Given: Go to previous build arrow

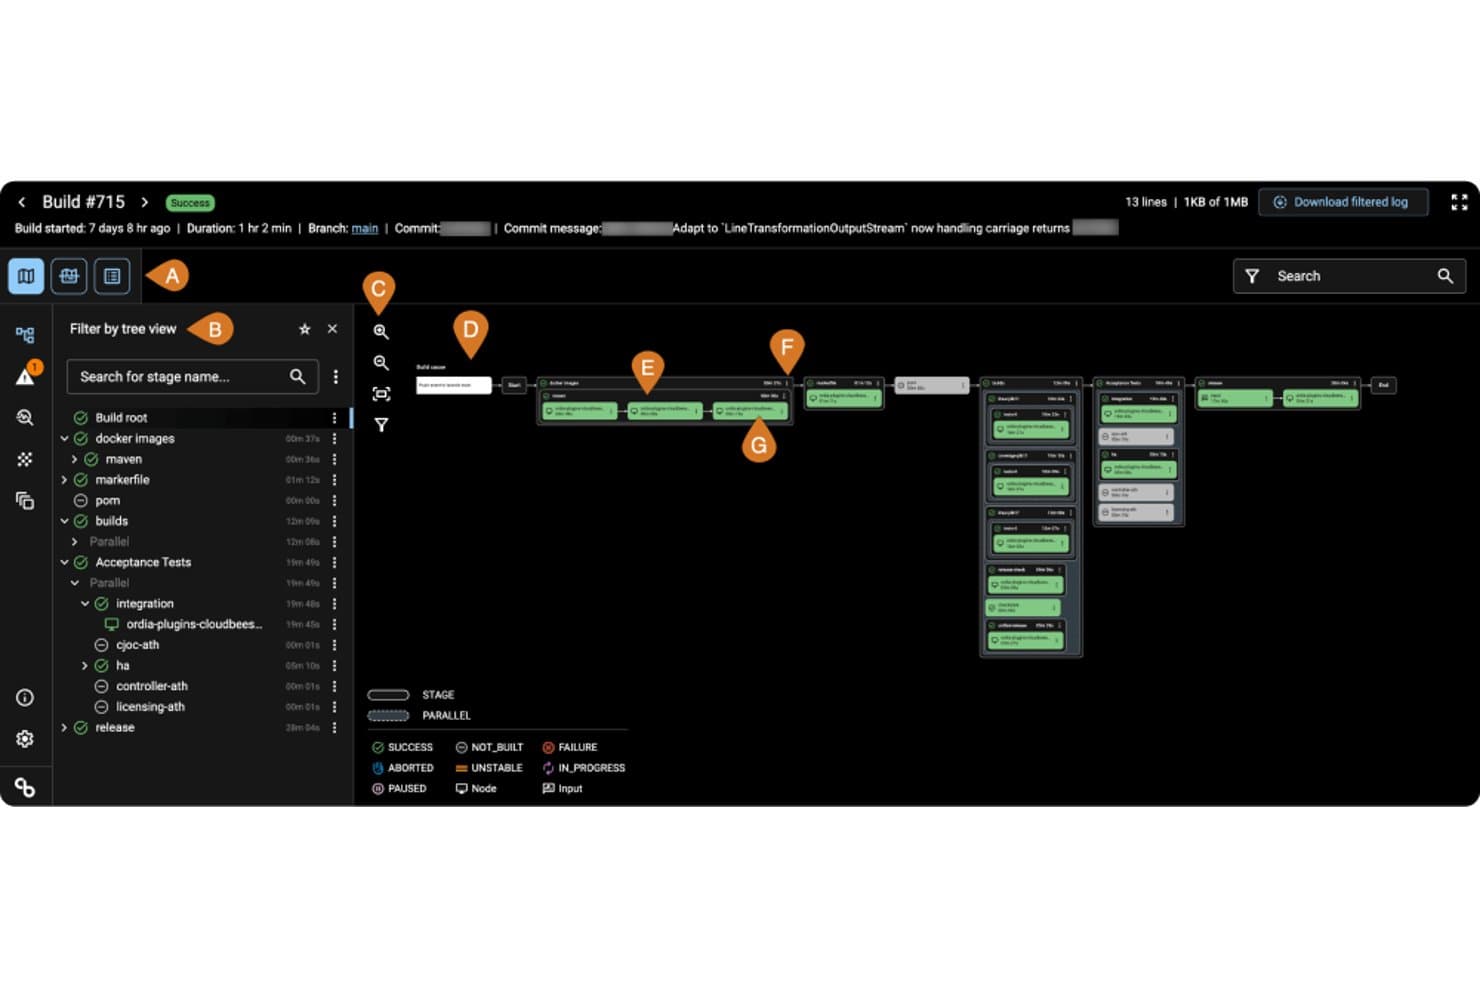Looking at the screenshot, I should coord(22,202).
